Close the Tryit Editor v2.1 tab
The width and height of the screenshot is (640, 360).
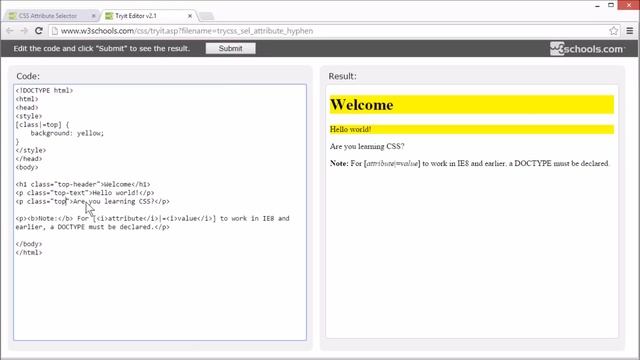click(x=190, y=16)
